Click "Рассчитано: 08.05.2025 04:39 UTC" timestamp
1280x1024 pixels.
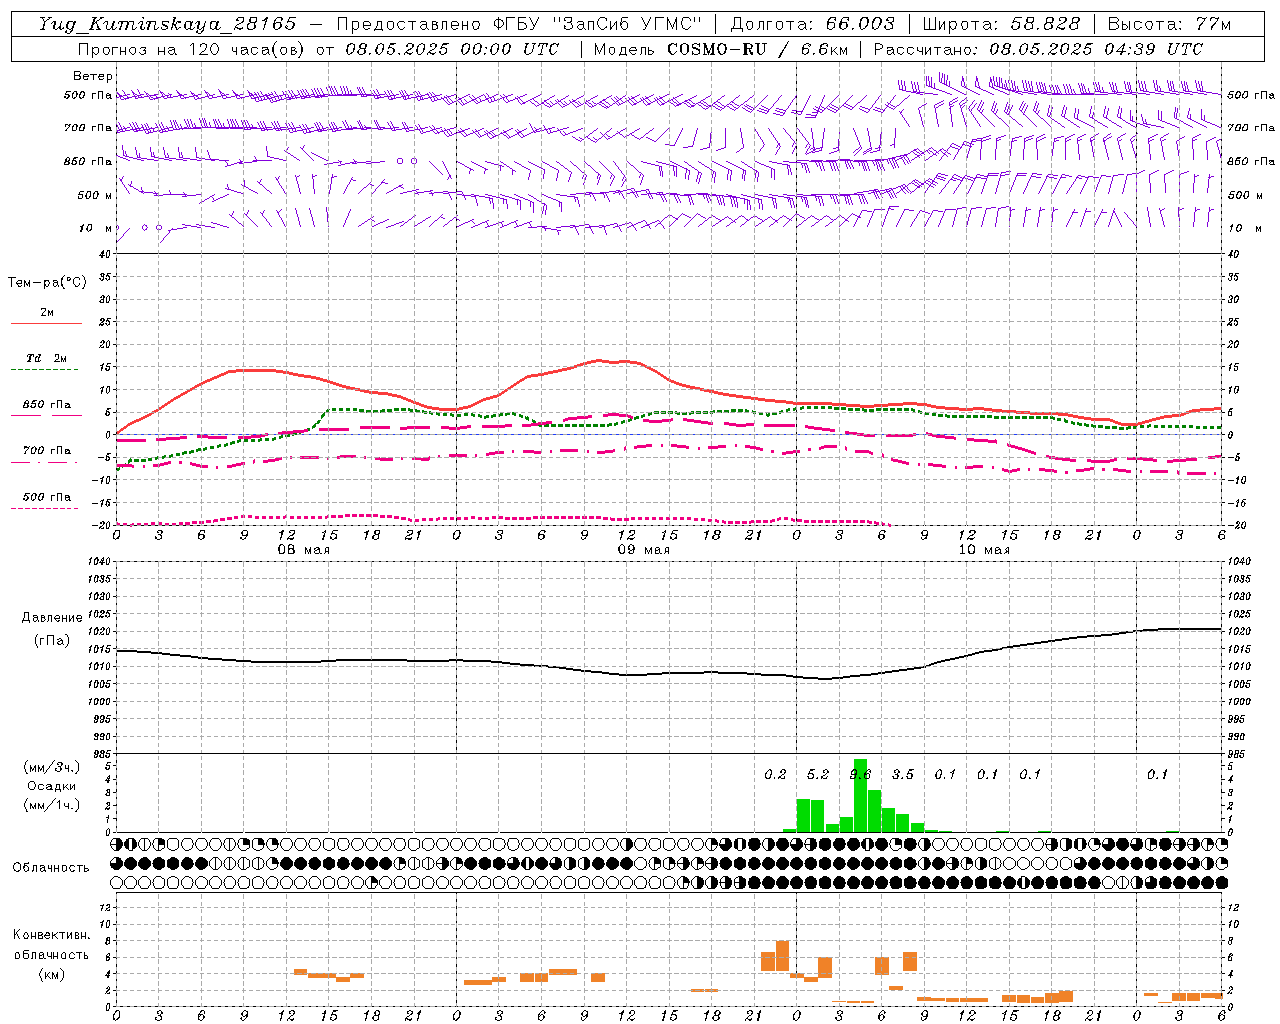[1038, 49]
